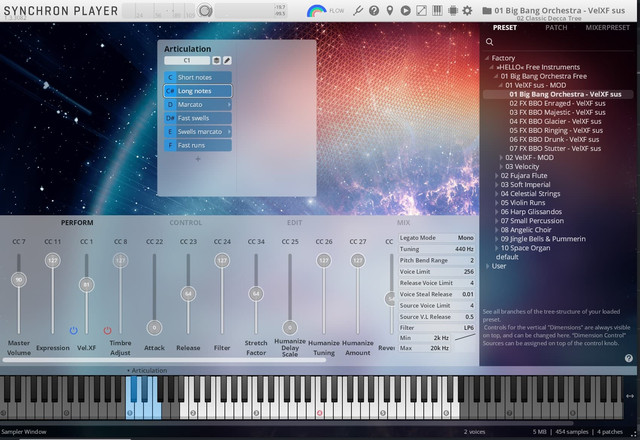Click the plus sign below Fast runs
Viewport: 640px width, 440px height.
(x=198, y=159)
